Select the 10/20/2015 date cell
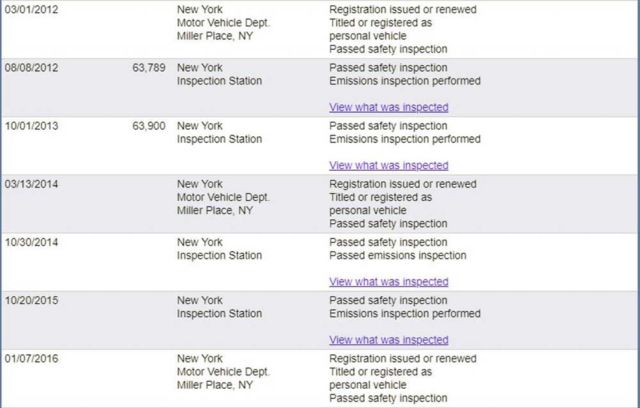 pos(31,301)
